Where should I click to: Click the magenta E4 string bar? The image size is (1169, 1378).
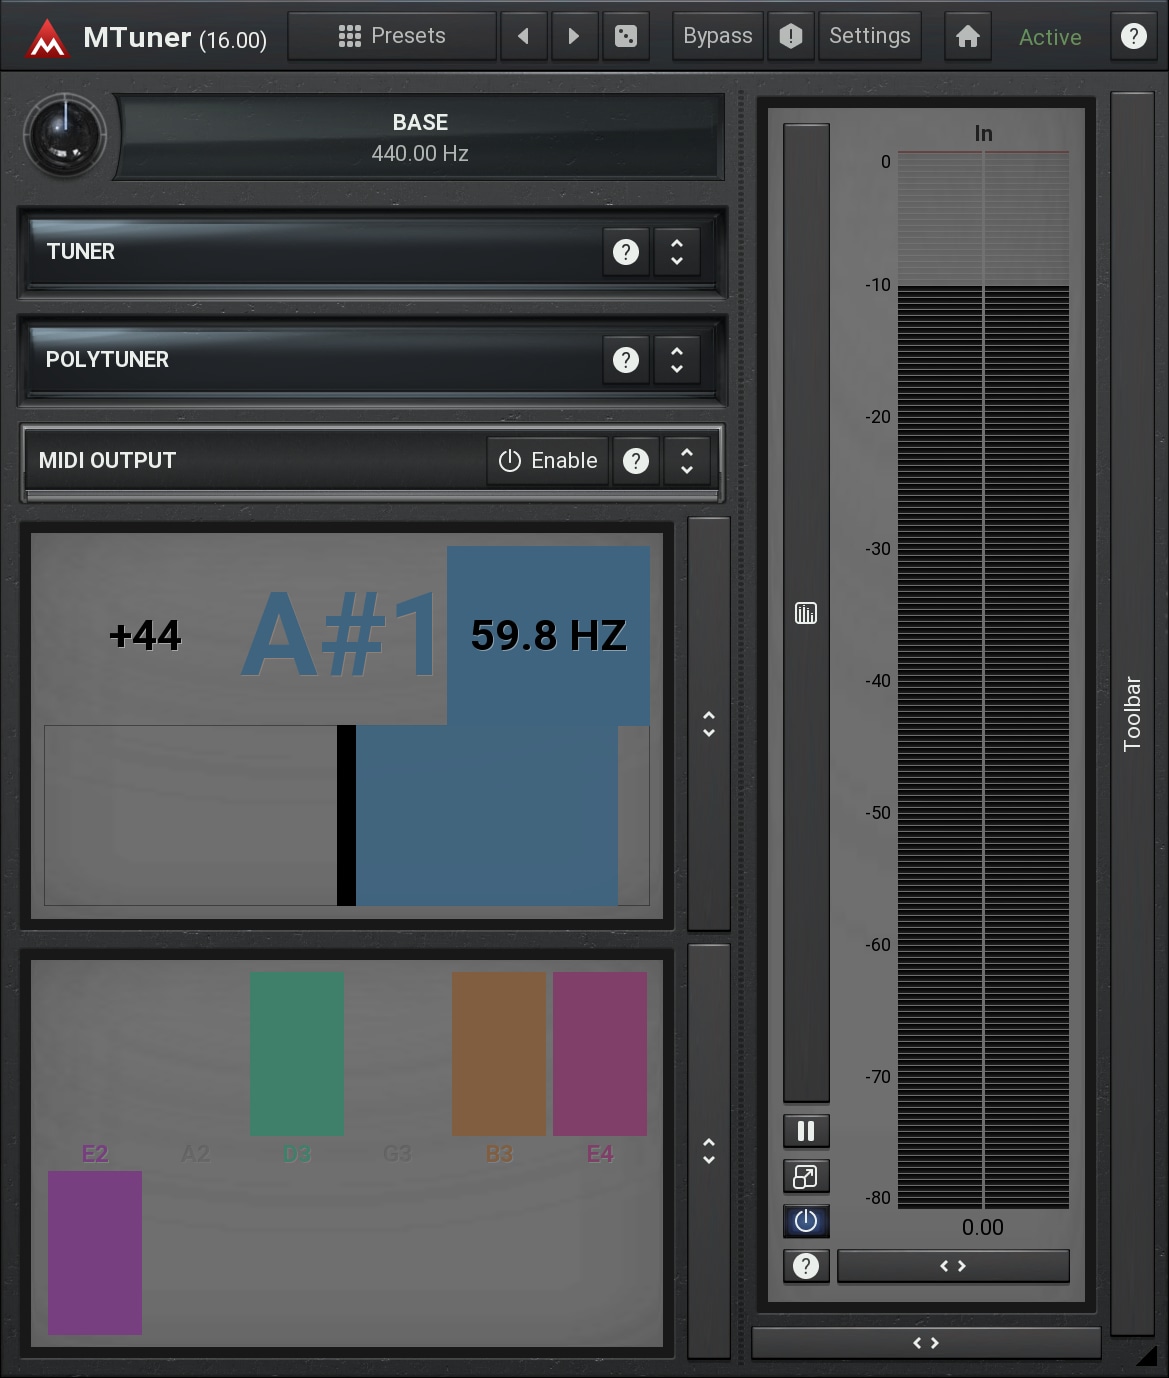600,1053
